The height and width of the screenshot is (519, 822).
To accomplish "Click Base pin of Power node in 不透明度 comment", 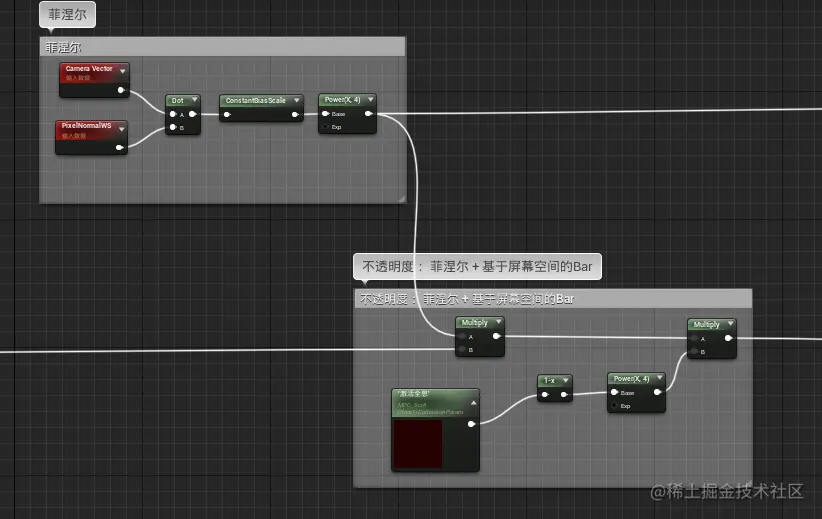I will 614,392.
